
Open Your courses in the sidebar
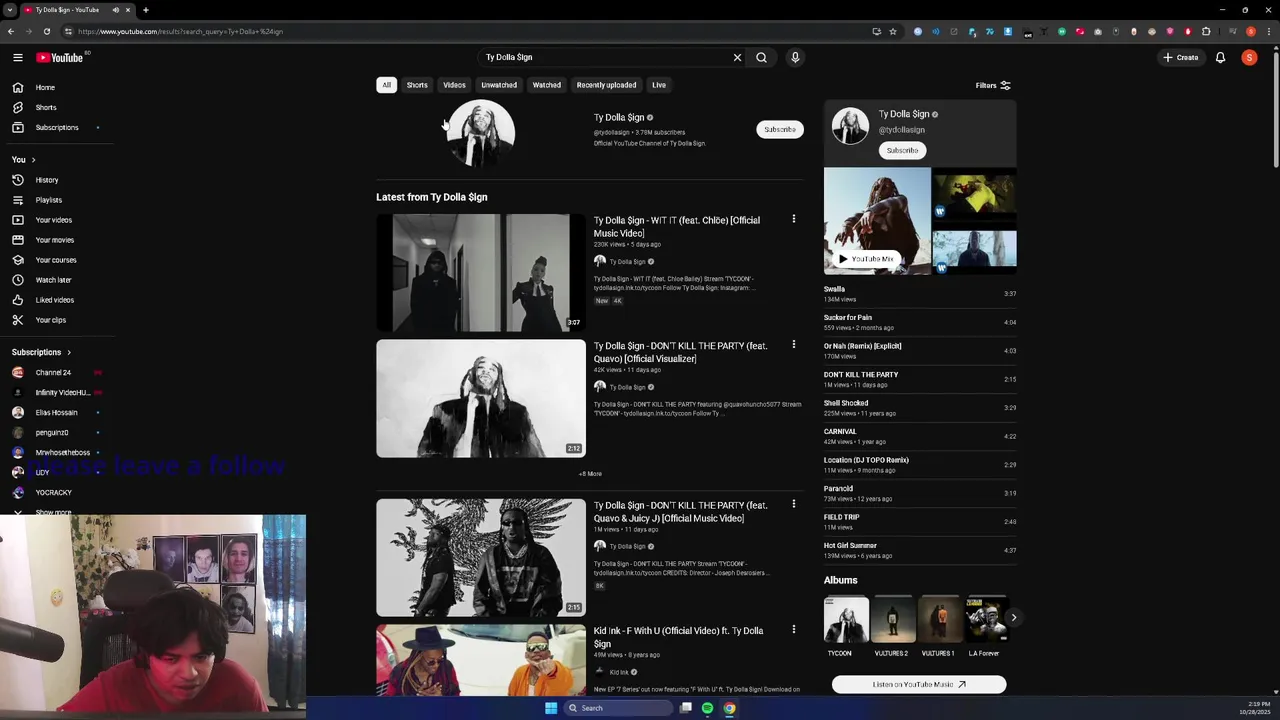pos(57,260)
